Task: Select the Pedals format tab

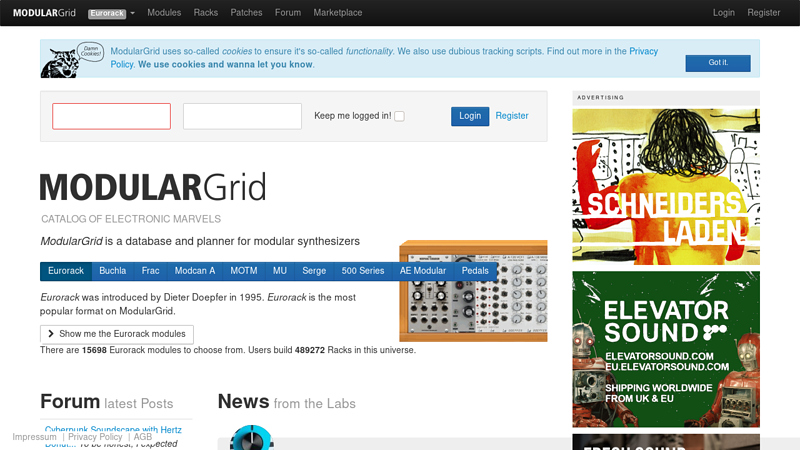Action: coord(475,271)
